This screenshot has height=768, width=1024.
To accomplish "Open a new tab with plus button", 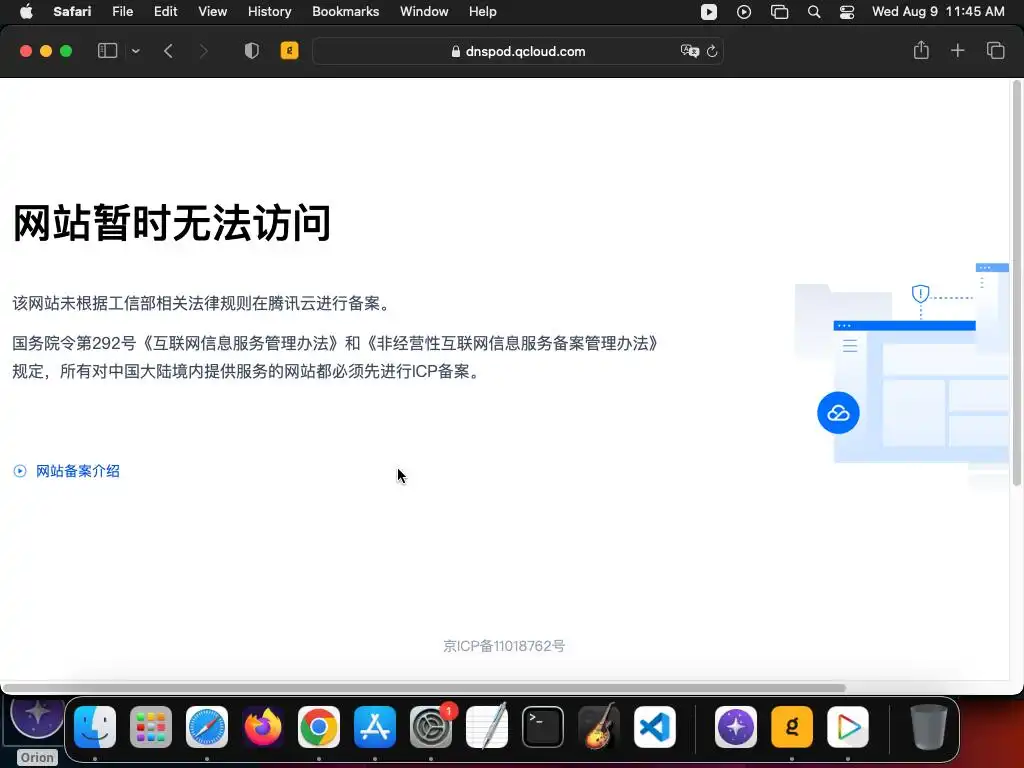I will pyautogui.click(x=957, y=50).
